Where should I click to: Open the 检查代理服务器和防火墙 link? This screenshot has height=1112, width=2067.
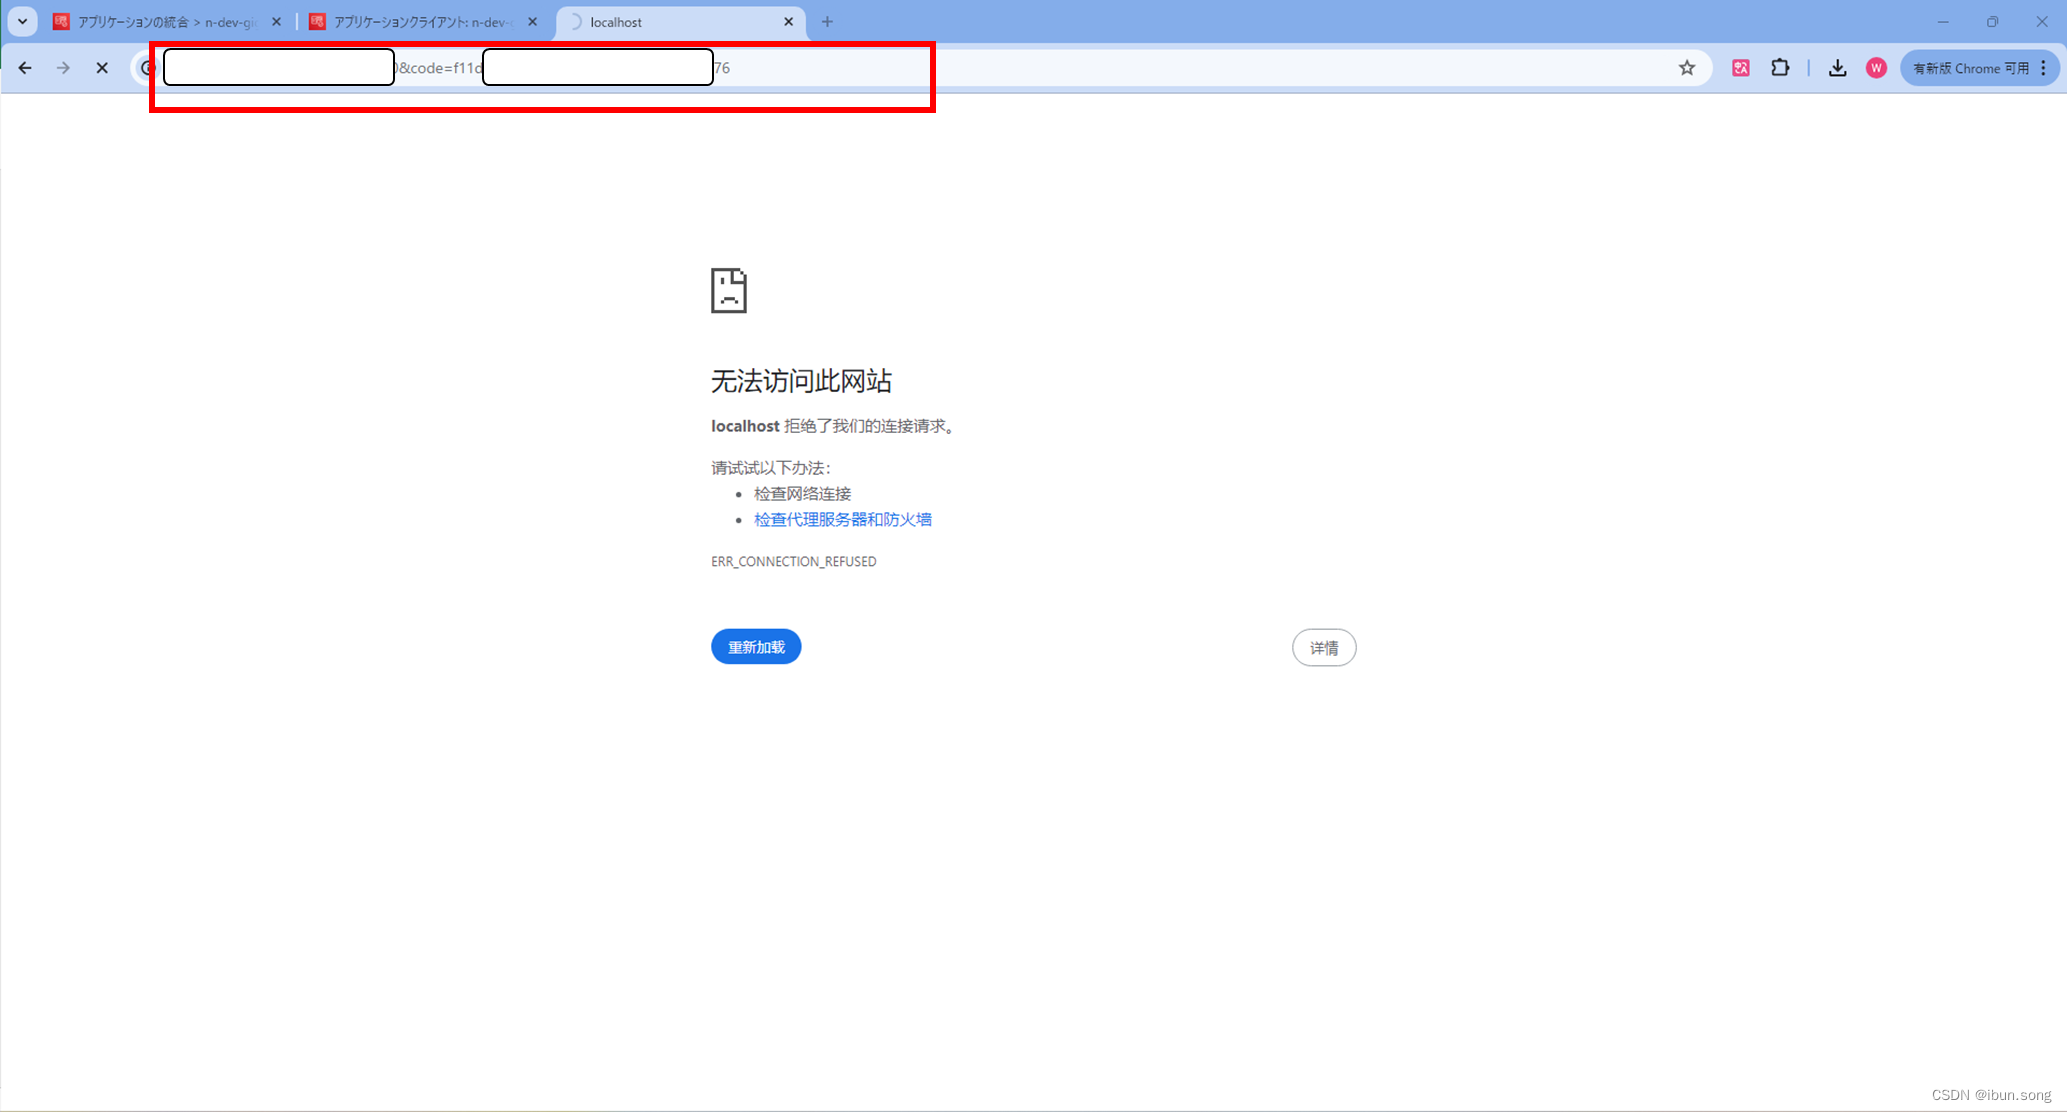tap(842, 519)
